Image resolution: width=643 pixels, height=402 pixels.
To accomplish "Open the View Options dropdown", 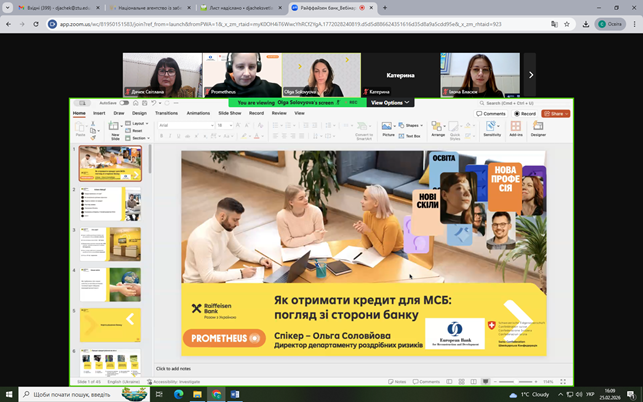I will click(389, 102).
